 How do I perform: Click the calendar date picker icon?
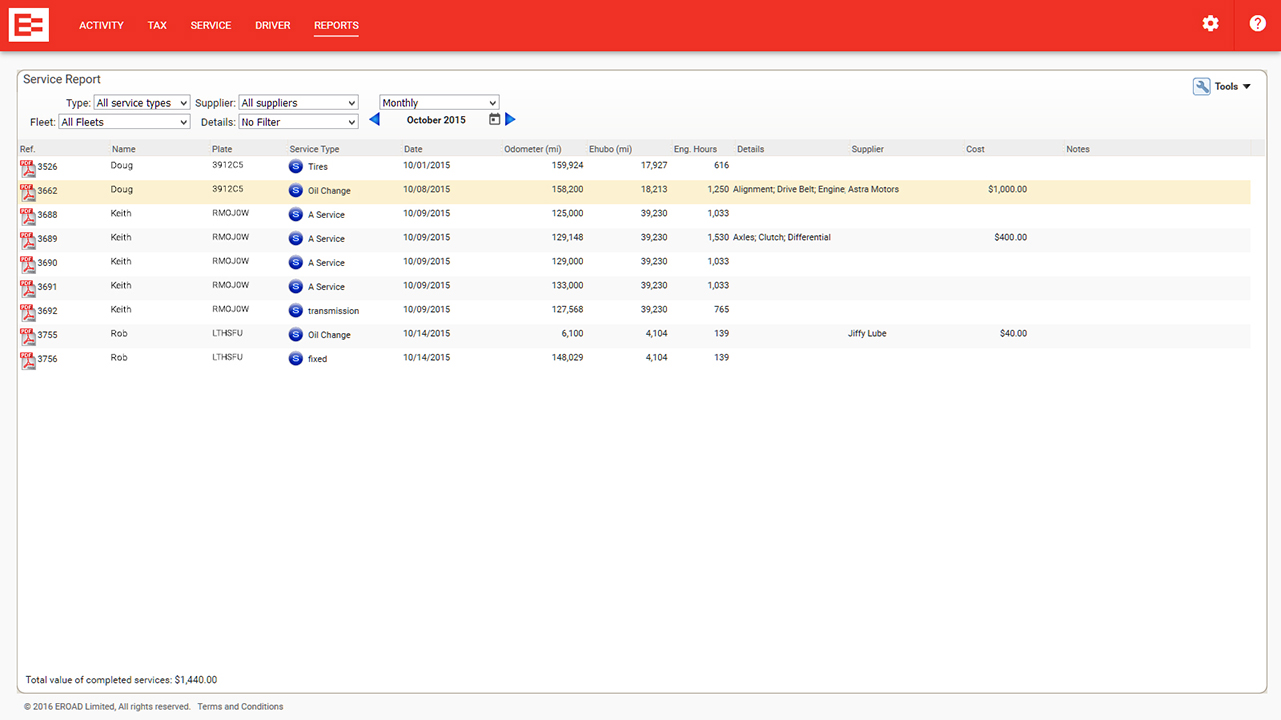tap(494, 120)
